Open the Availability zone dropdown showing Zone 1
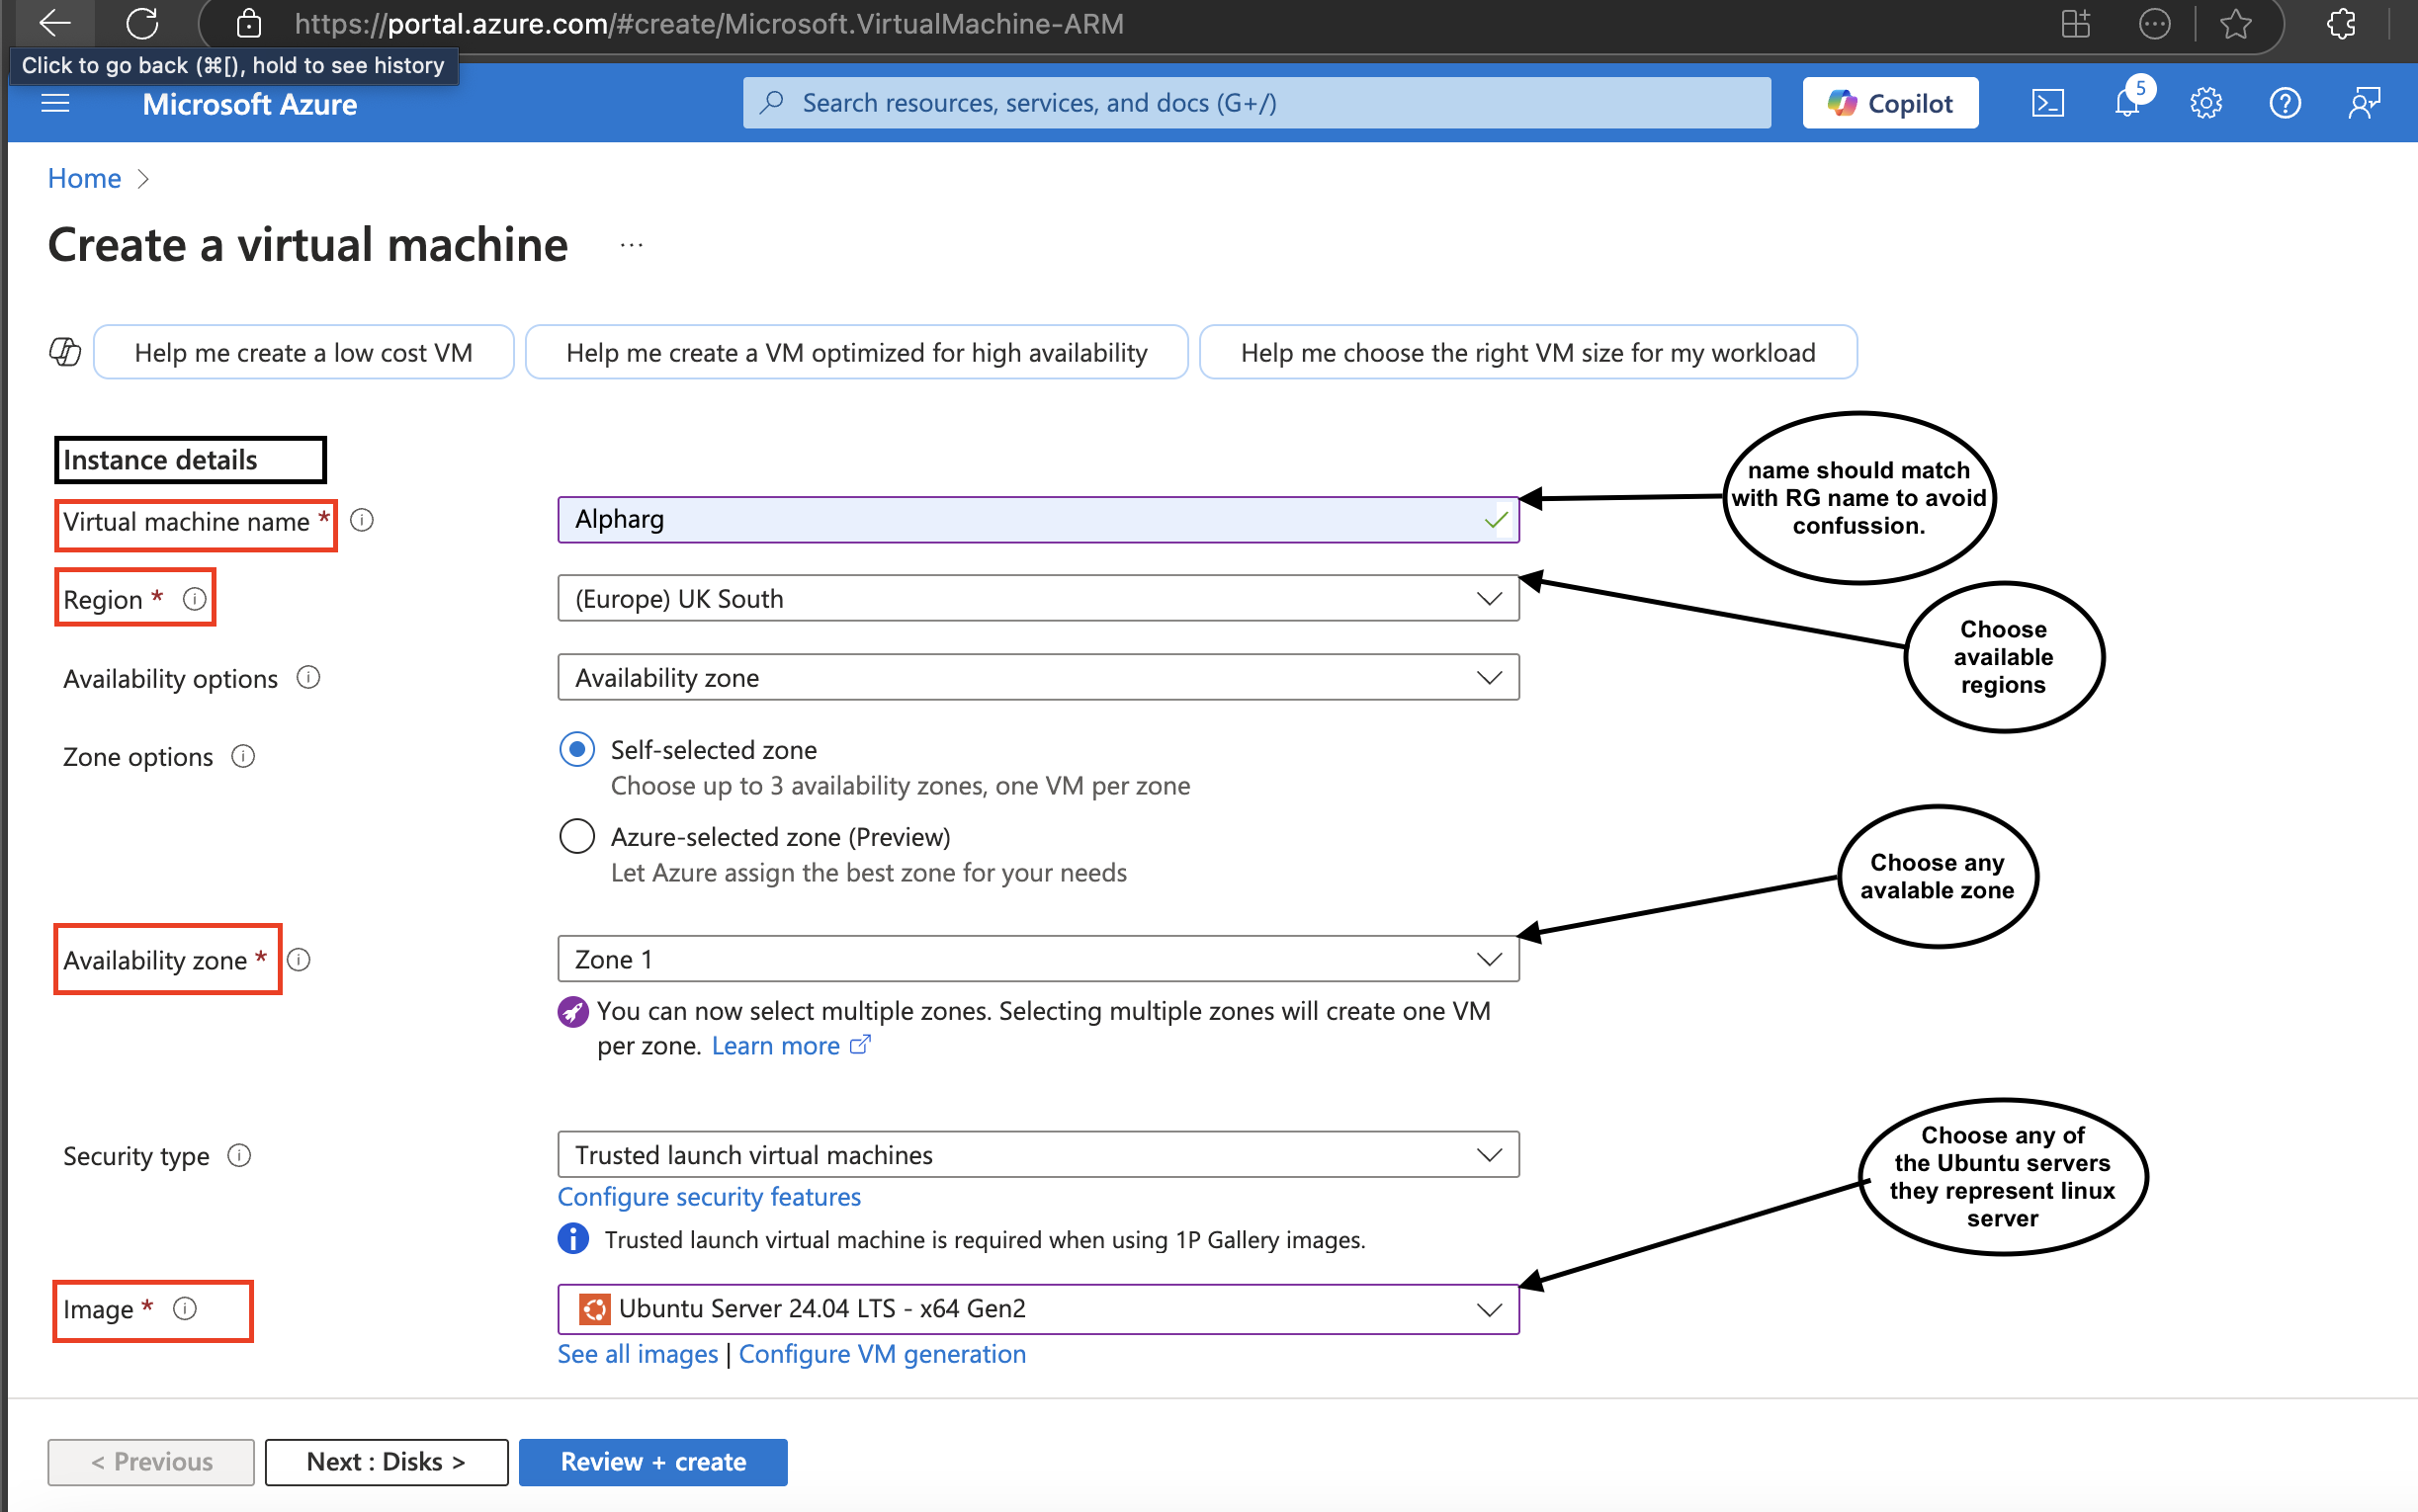The height and width of the screenshot is (1512, 2418). (1038, 959)
